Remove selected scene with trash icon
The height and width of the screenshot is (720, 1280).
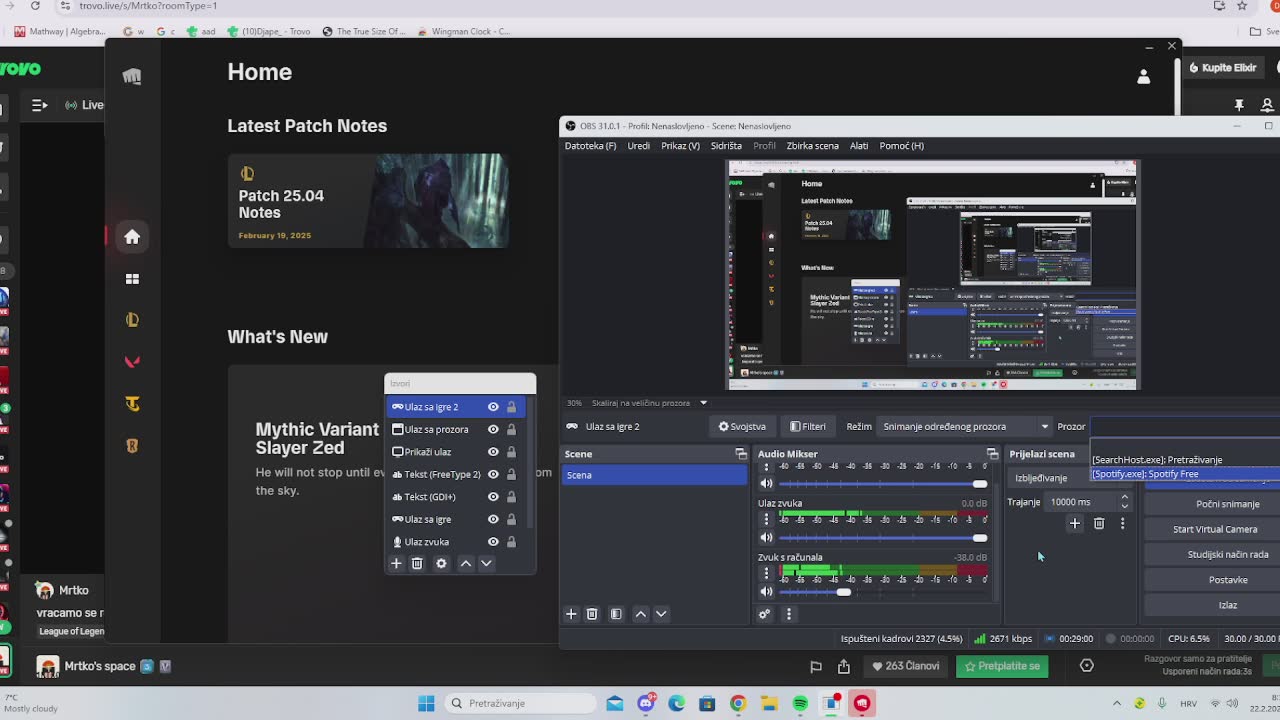tap(592, 614)
